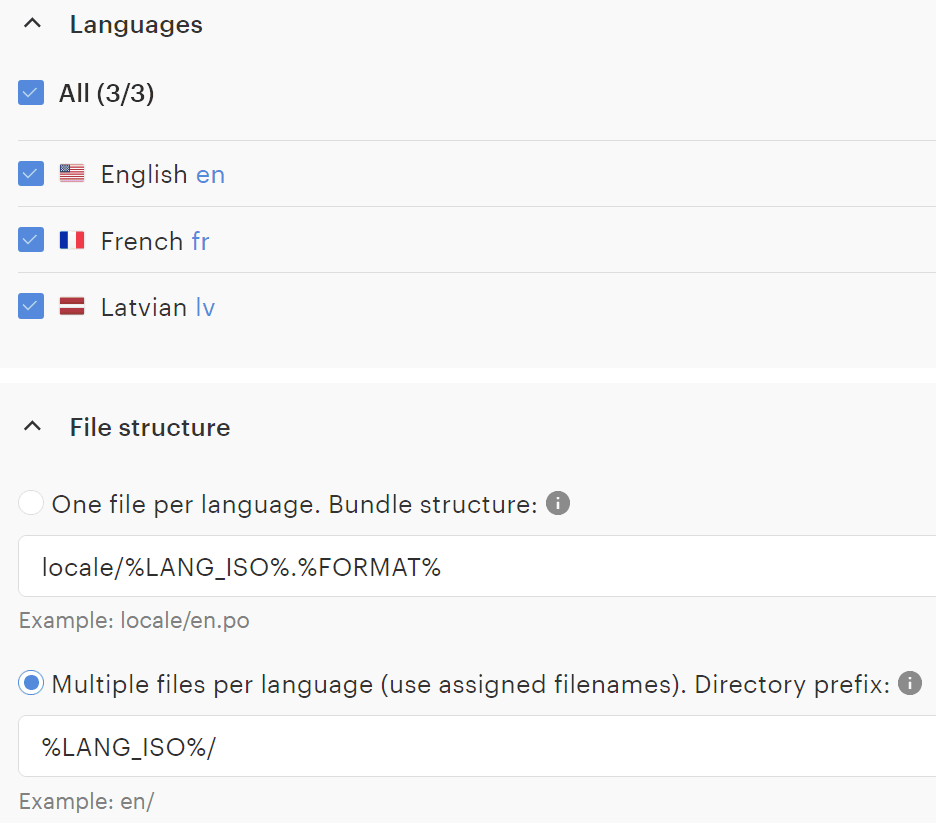Click info icon beside Directory prefix
936x823 pixels.
point(909,683)
